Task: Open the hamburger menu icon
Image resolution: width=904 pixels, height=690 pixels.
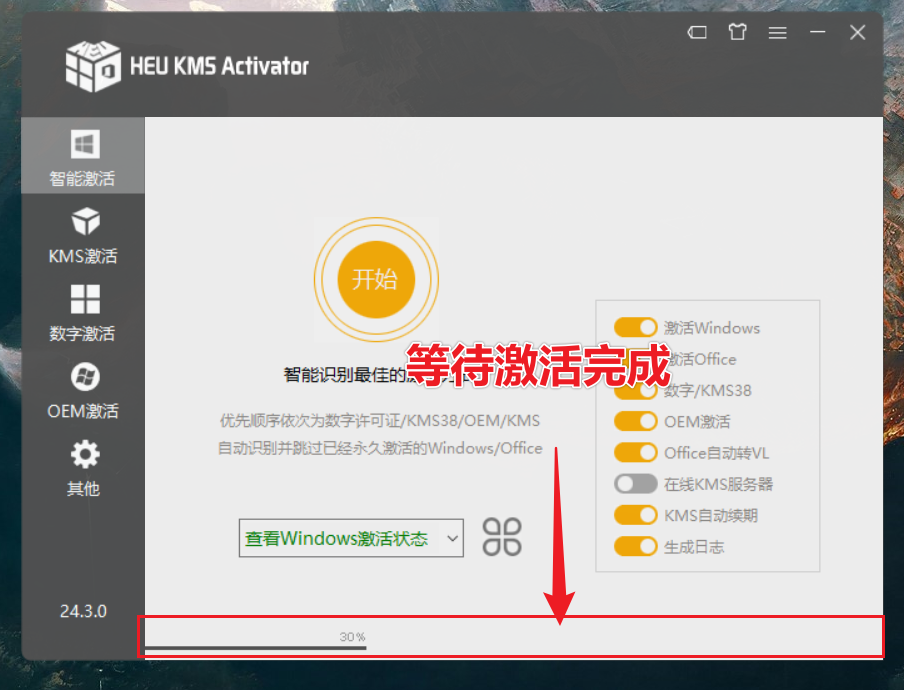Action: pyautogui.click(x=777, y=33)
